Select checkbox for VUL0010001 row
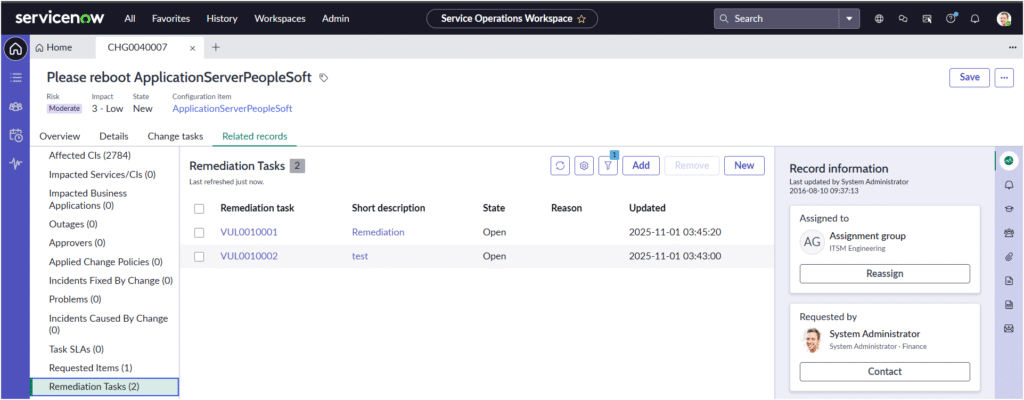Viewport: 1024px width, 400px height. pyautogui.click(x=199, y=232)
